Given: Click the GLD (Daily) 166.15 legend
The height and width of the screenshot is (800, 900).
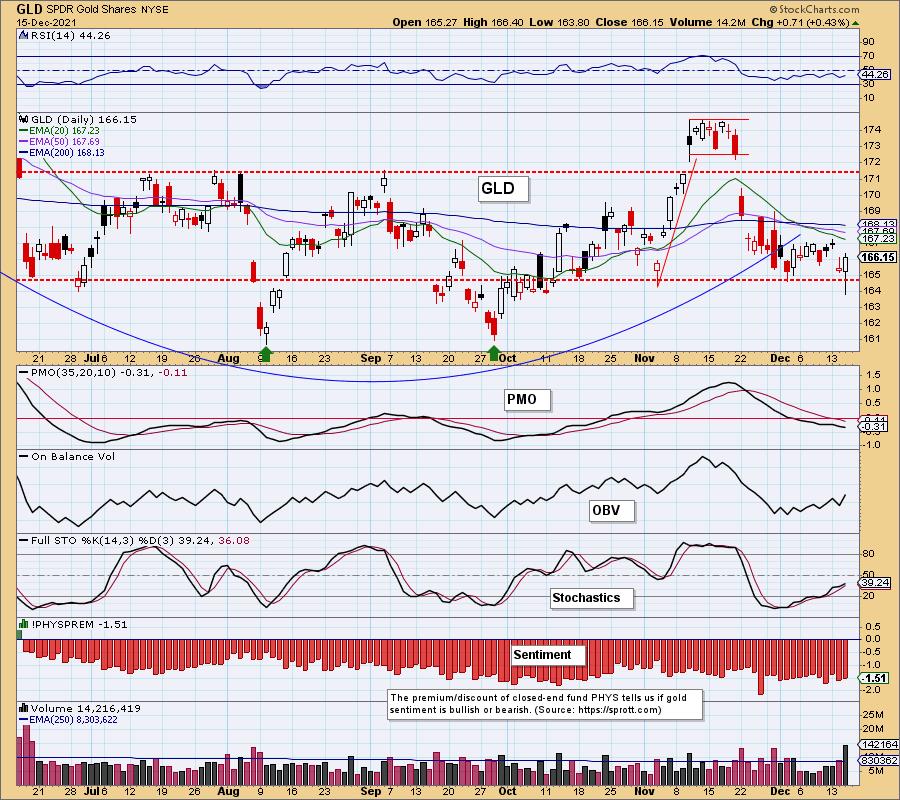Looking at the screenshot, I should (84, 119).
